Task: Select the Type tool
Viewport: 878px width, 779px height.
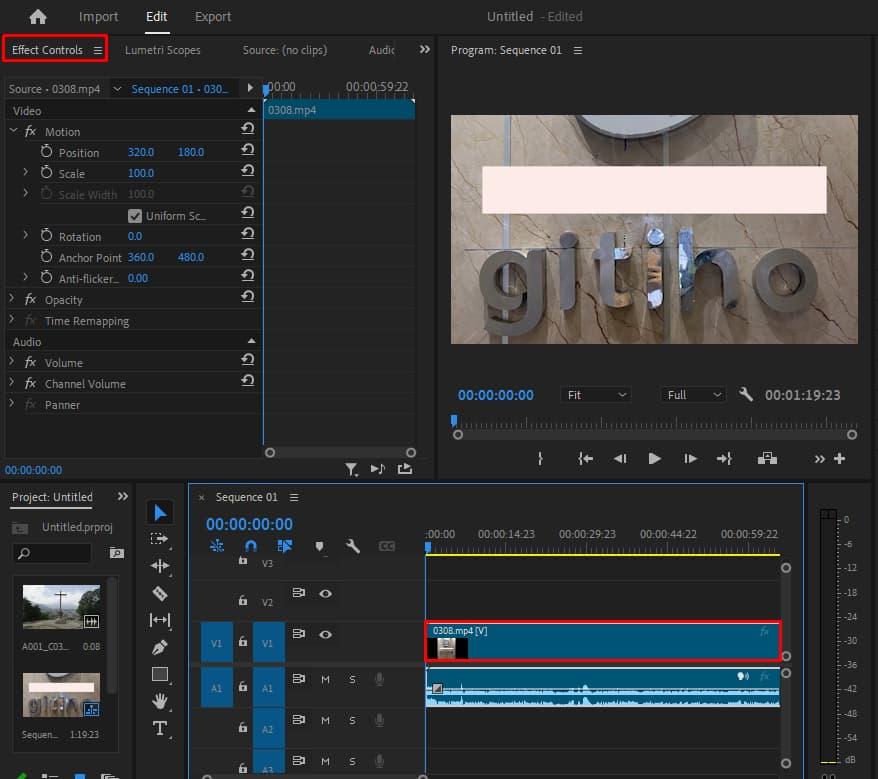Action: [x=160, y=727]
